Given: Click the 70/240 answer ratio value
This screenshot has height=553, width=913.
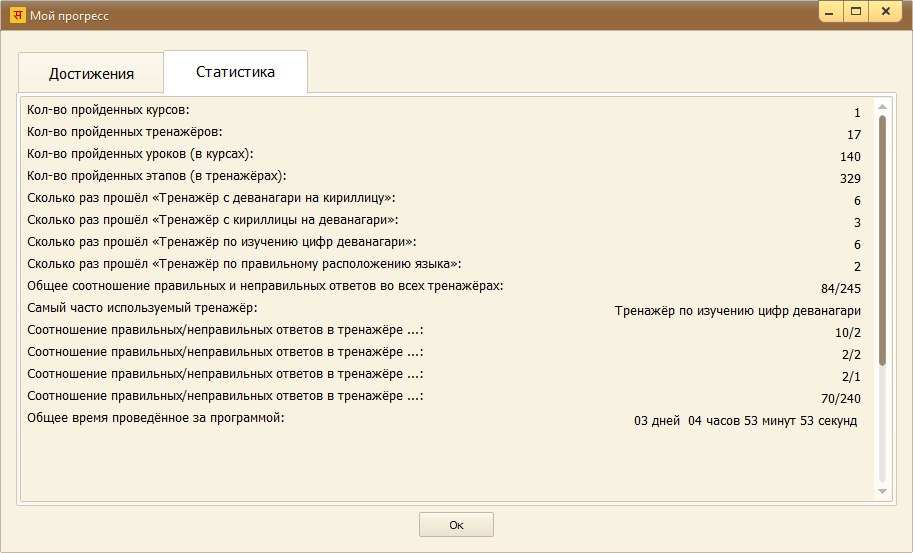Looking at the screenshot, I should tap(840, 399).
